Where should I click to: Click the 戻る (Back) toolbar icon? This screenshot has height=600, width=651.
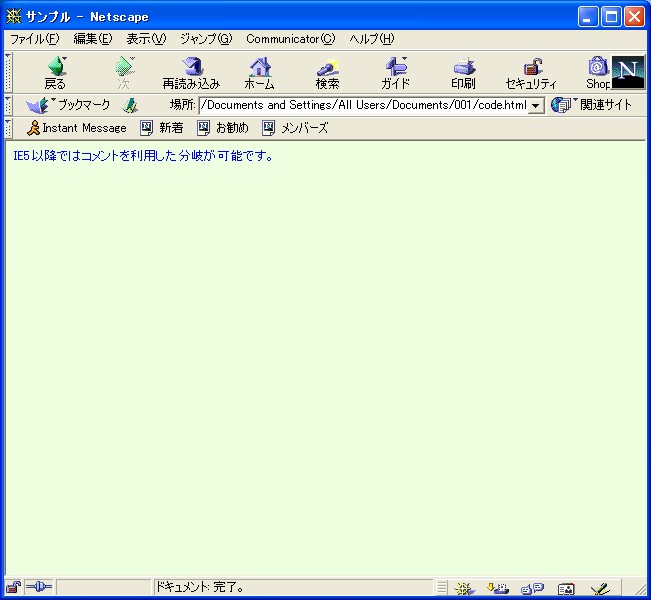[55, 71]
